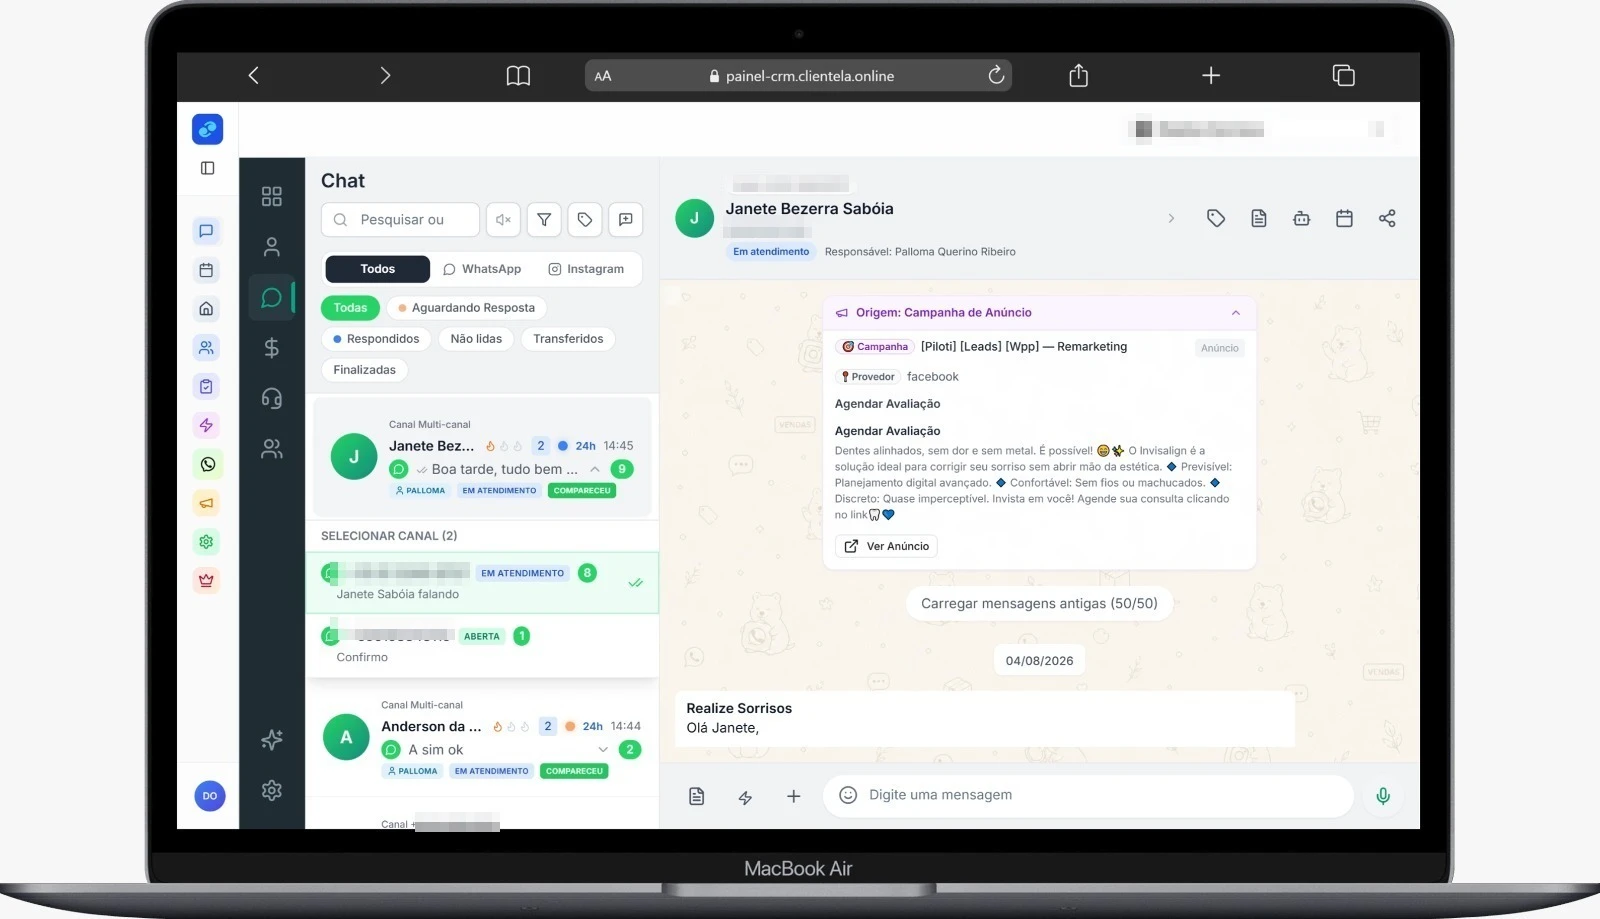Click the Digite uma mensagem input
Screen dimensions: 1600x919
point(1088,795)
